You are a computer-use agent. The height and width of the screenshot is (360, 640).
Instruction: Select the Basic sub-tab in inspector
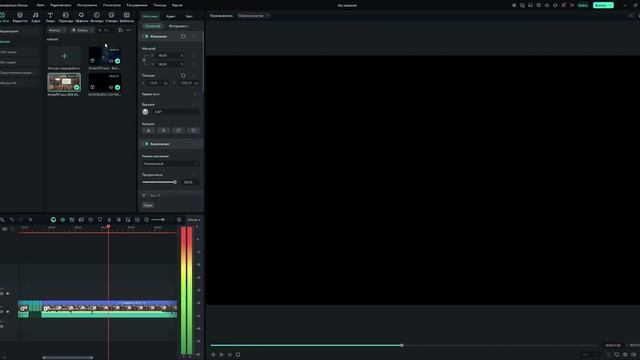(x=152, y=26)
